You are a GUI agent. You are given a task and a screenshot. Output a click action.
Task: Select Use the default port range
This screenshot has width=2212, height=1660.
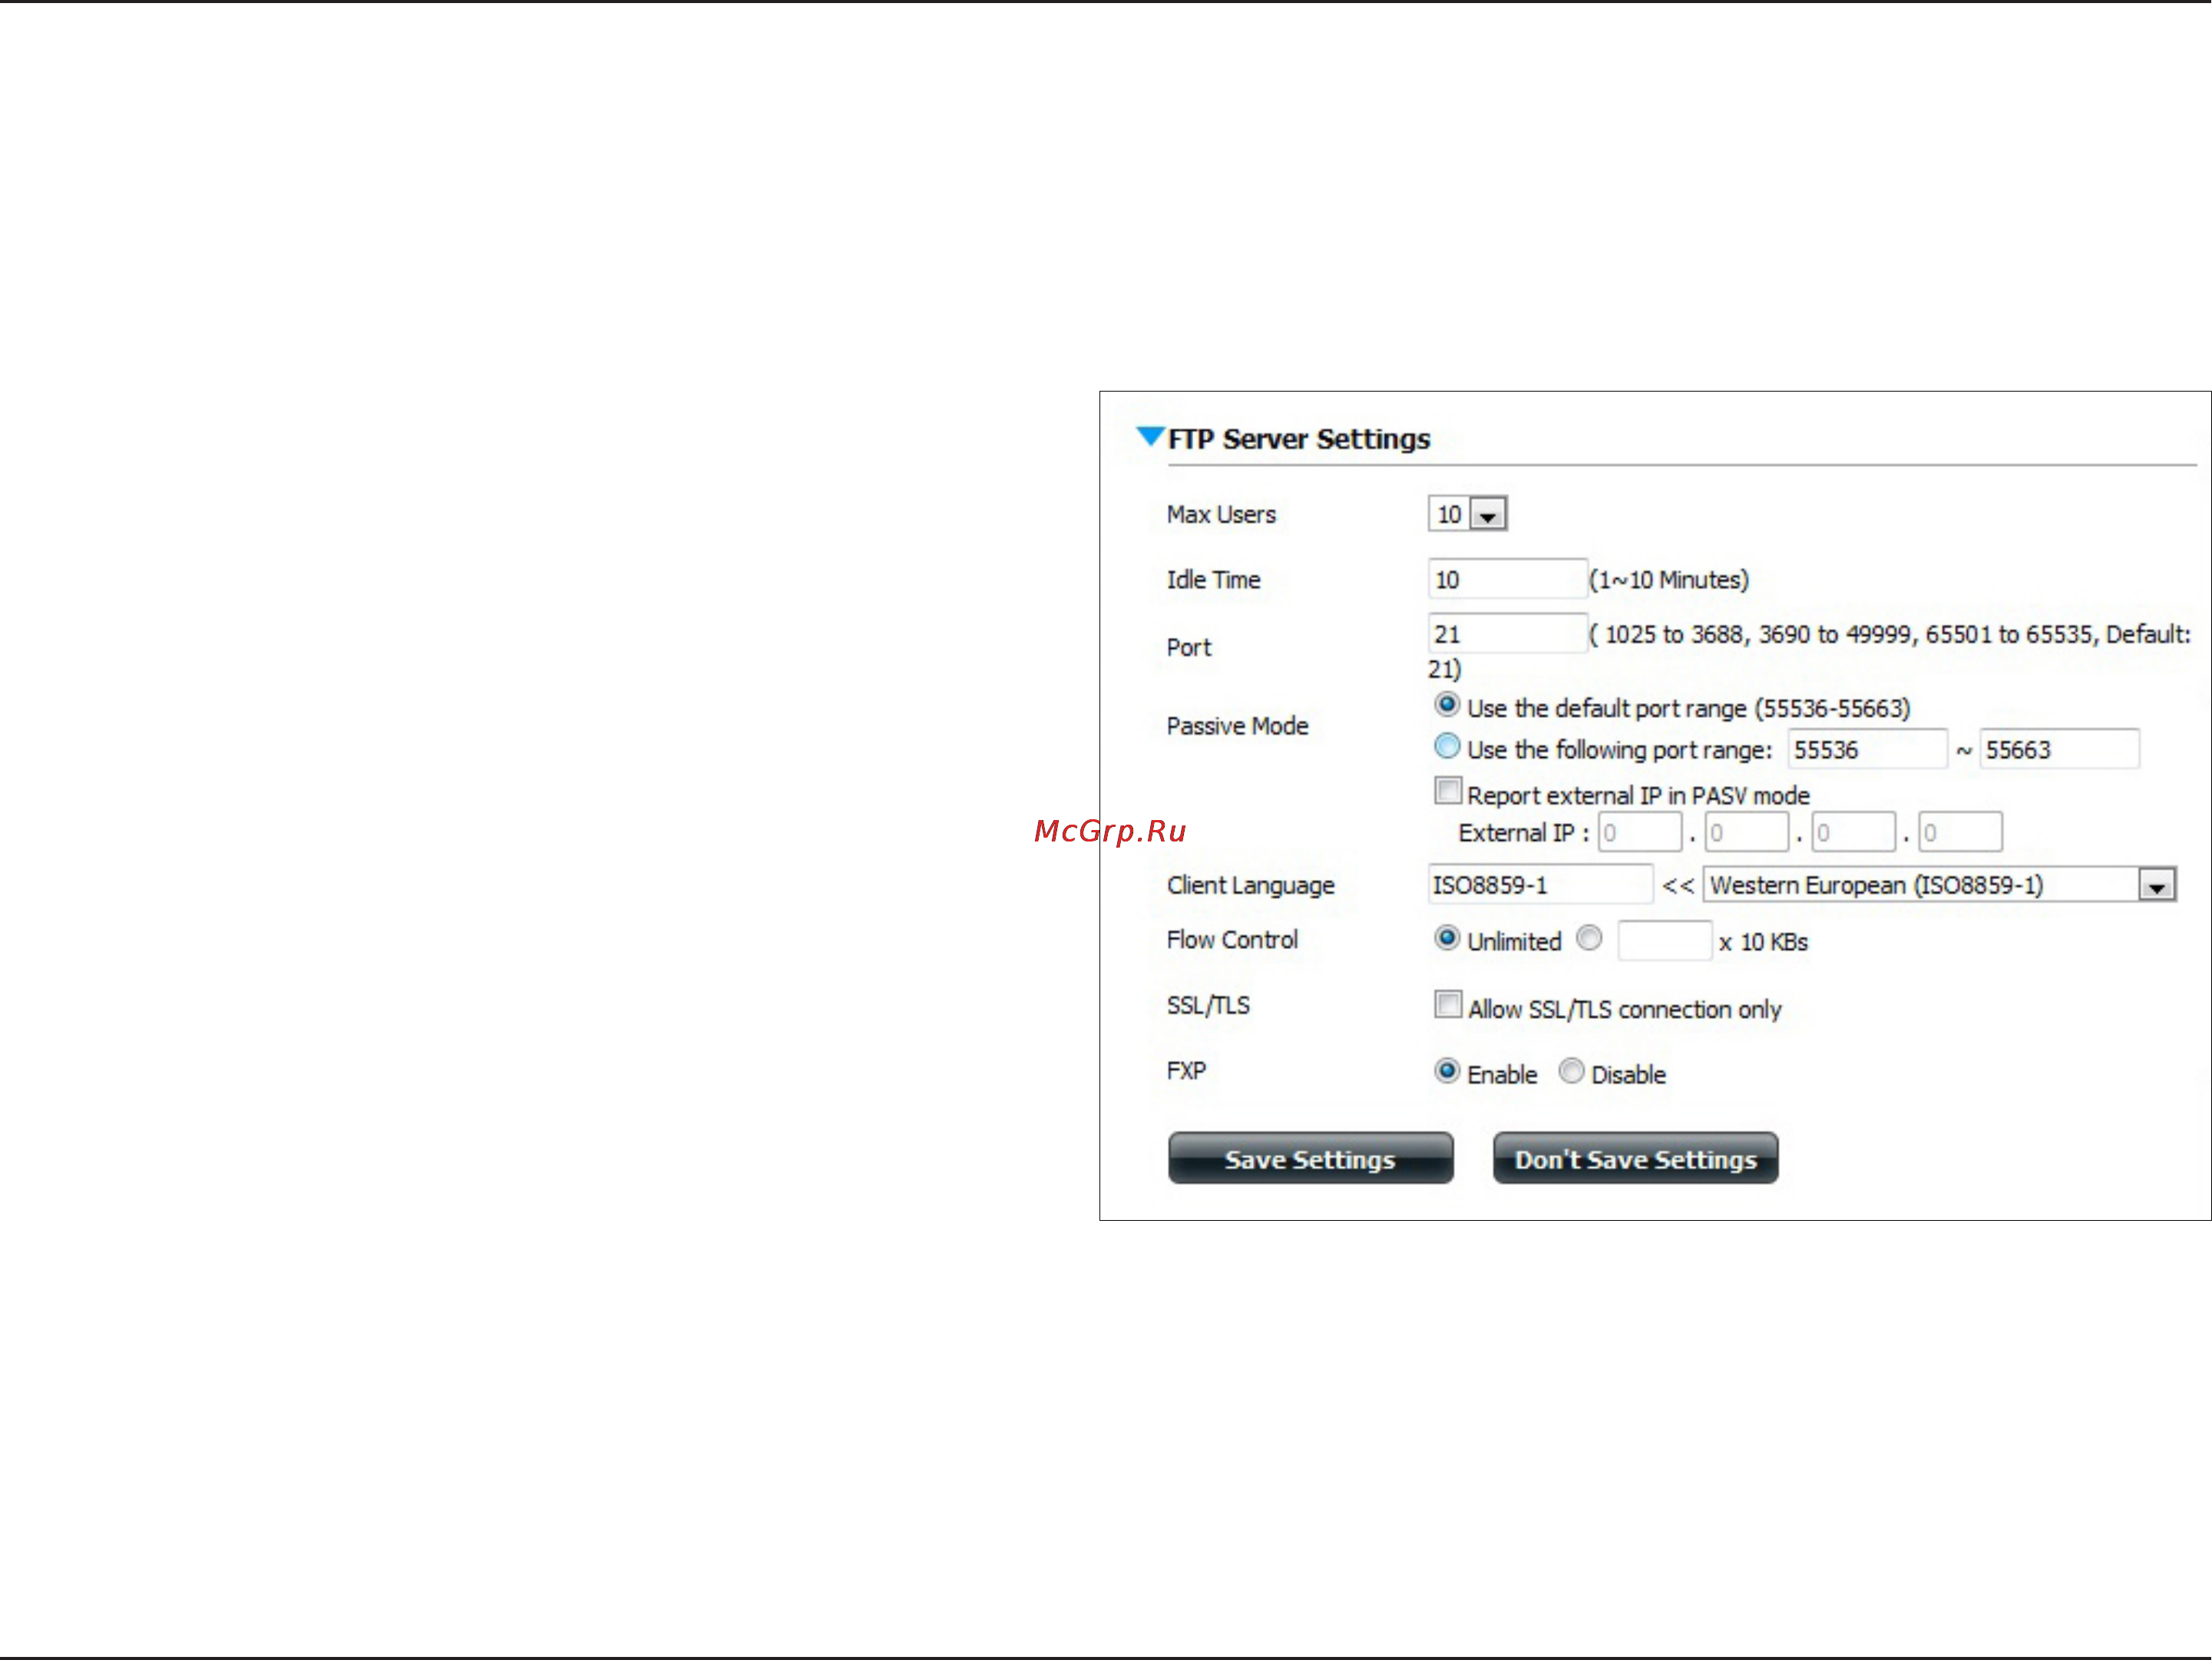[x=1446, y=705]
